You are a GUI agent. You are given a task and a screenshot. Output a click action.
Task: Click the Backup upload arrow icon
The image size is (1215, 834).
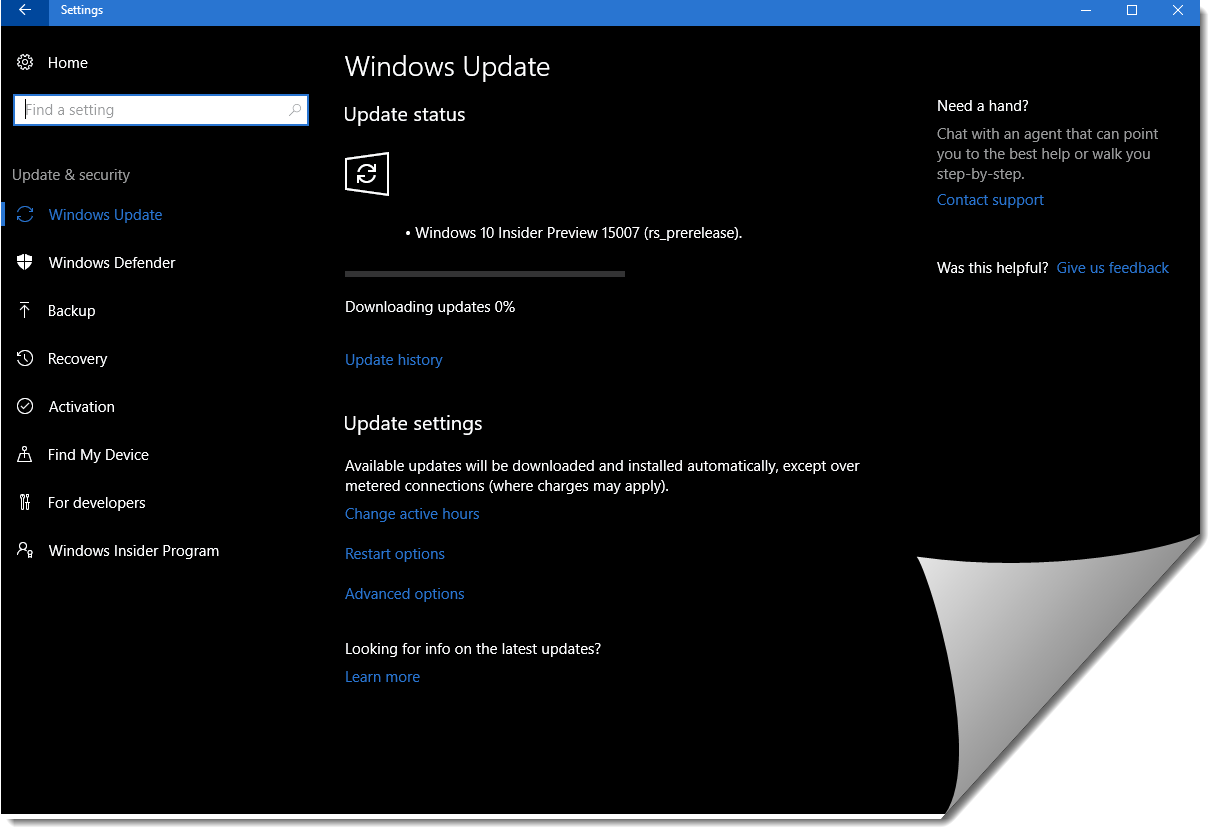click(25, 311)
